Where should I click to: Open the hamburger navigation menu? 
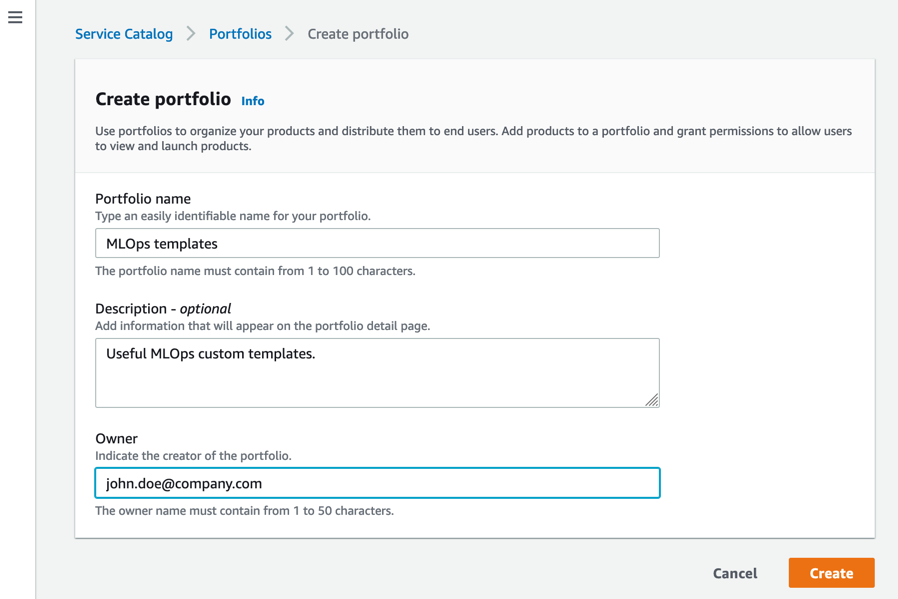click(15, 18)
